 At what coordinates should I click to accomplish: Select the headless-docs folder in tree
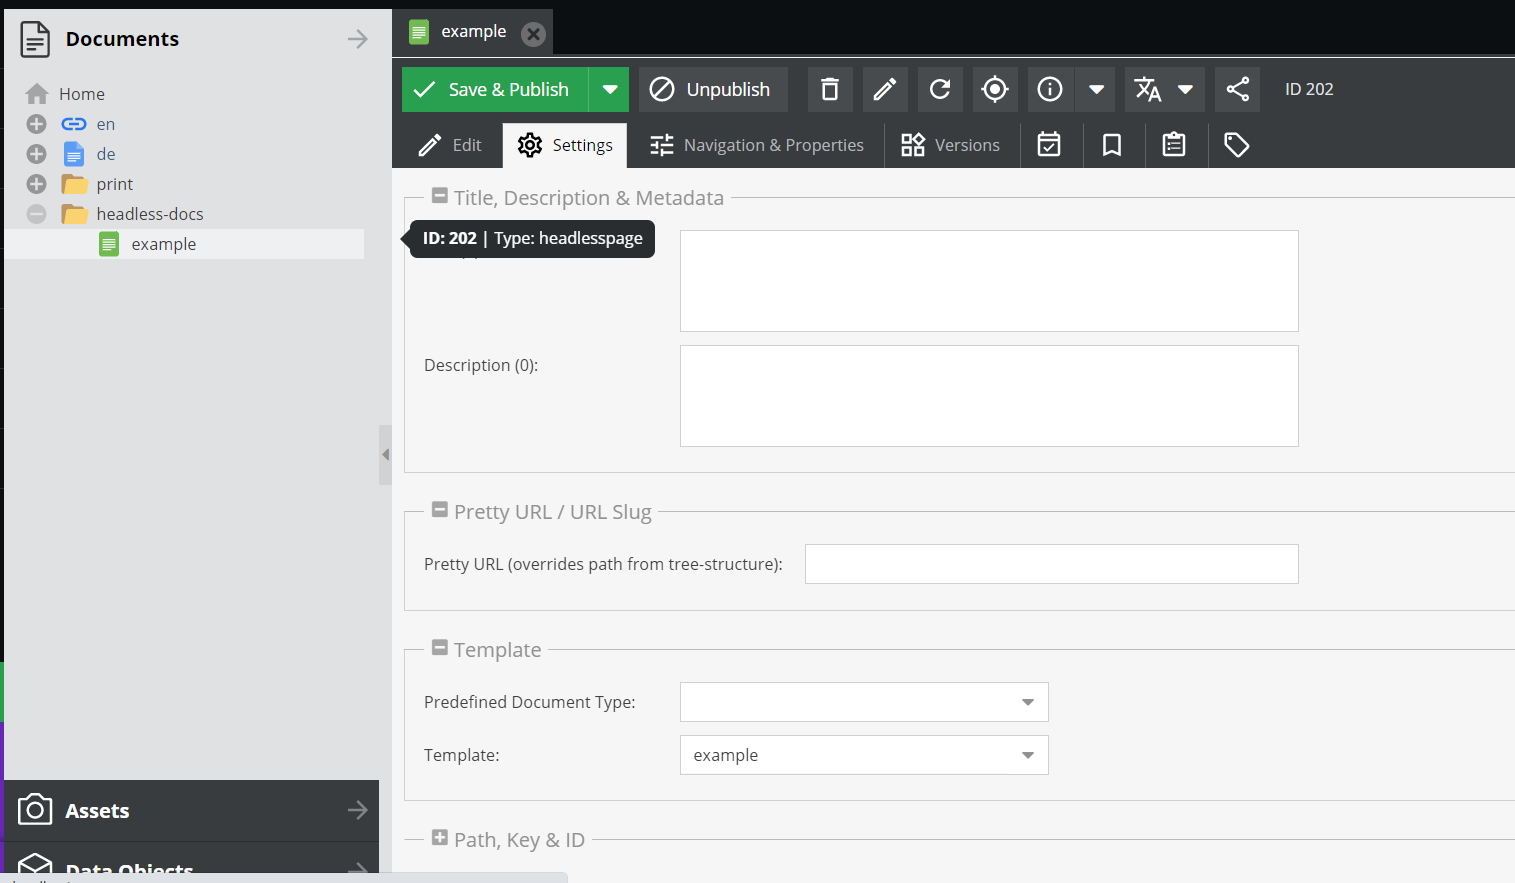(150, 214)
